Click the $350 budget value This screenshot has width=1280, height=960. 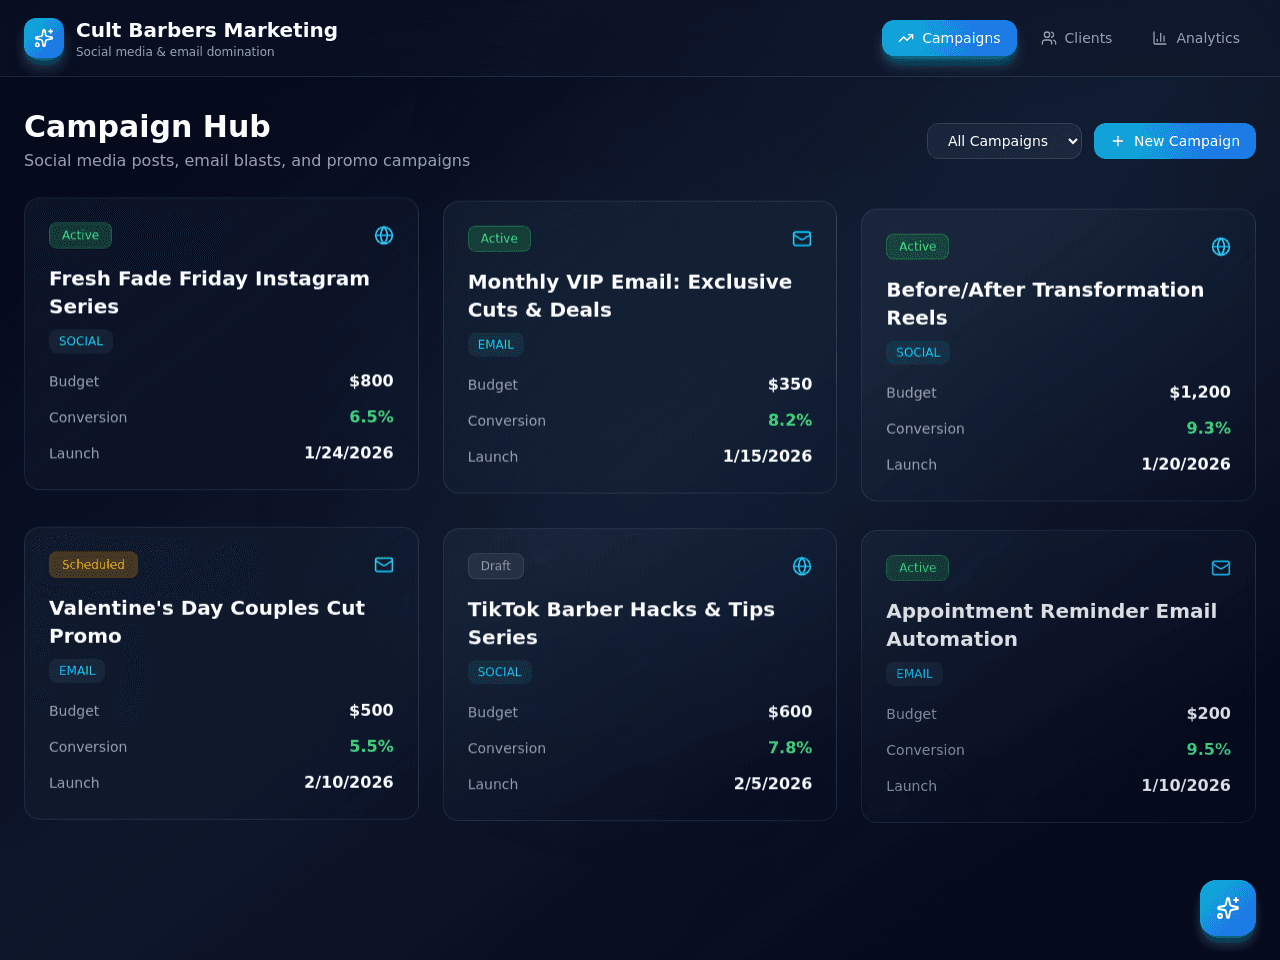click(x=790, y=384)
